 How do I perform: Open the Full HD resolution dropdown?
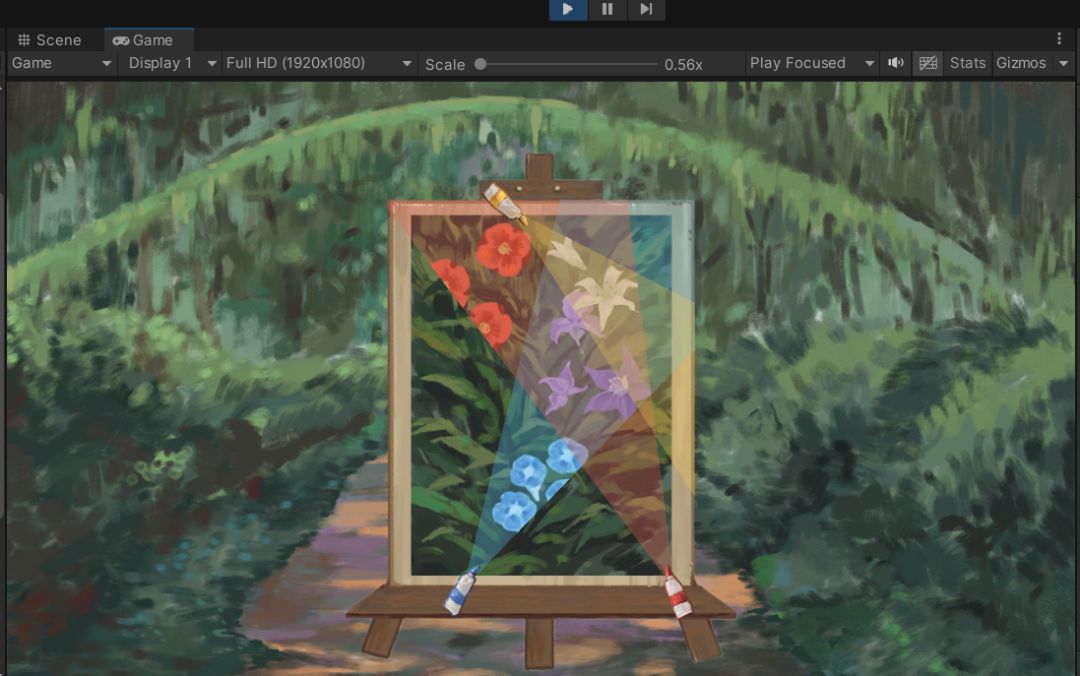pyautogui.click(x=319, y=63)
